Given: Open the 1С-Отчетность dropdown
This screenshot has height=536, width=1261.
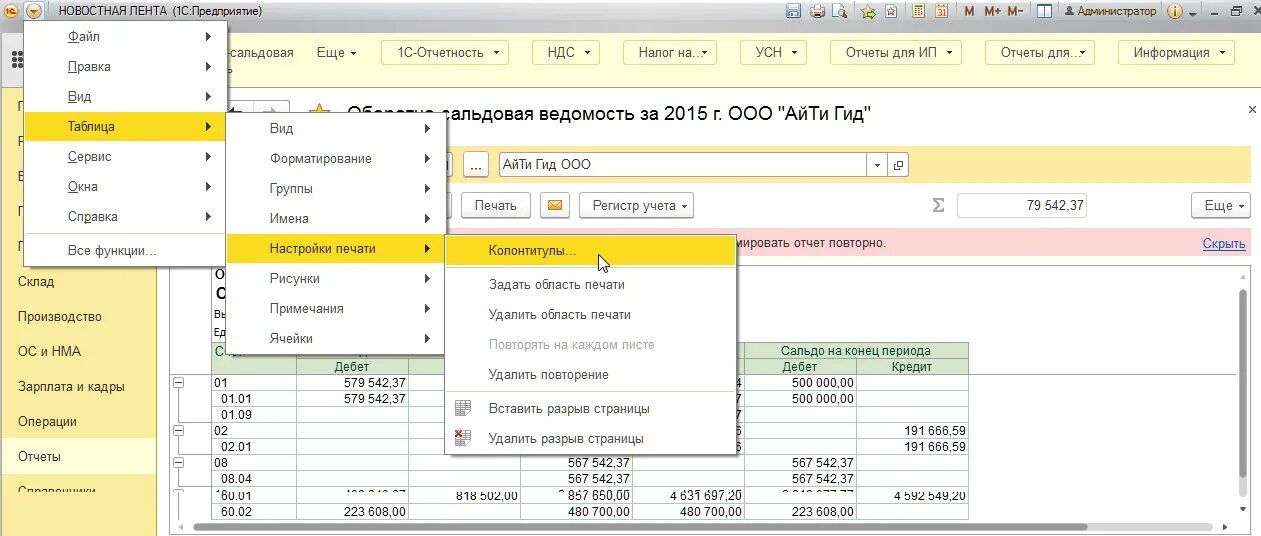Looking at the screenshot, I should [445, 53].
